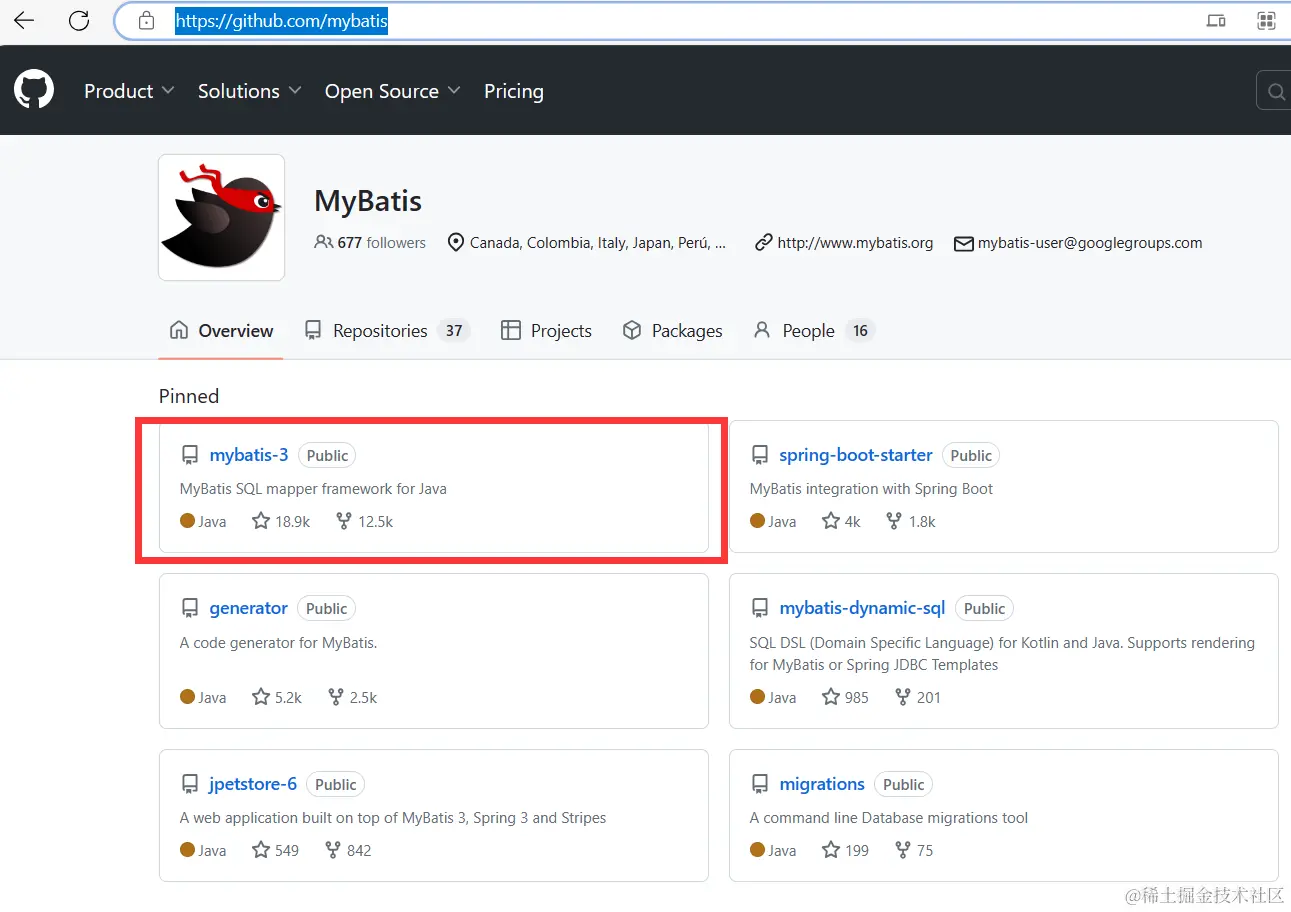Click the QR code icon in address bar
Image resolution: width=1291 pixels, height=912 pixels.
(x=1266, y=20)
